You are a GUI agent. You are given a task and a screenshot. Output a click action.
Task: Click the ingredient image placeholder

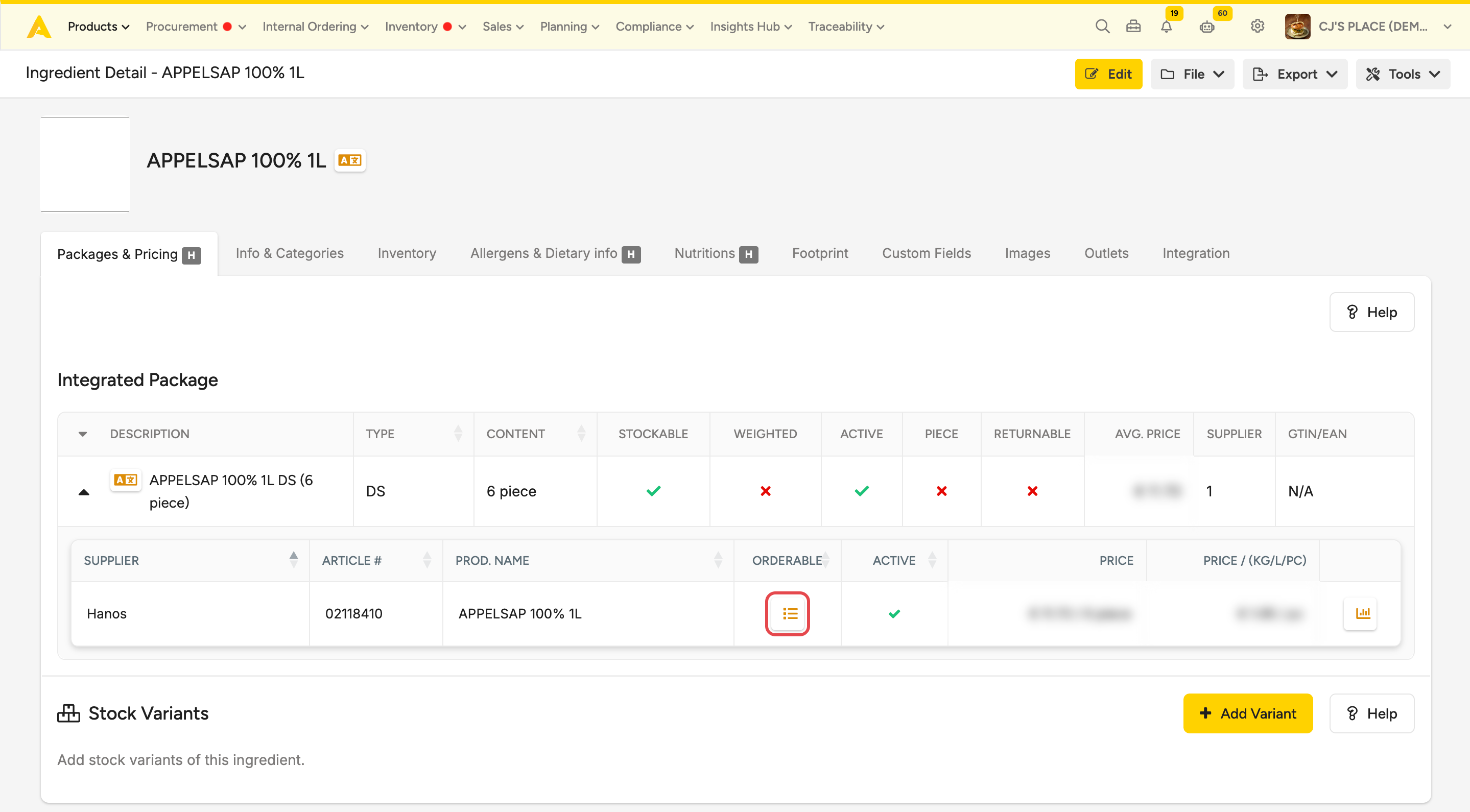[x=85, y=165]
